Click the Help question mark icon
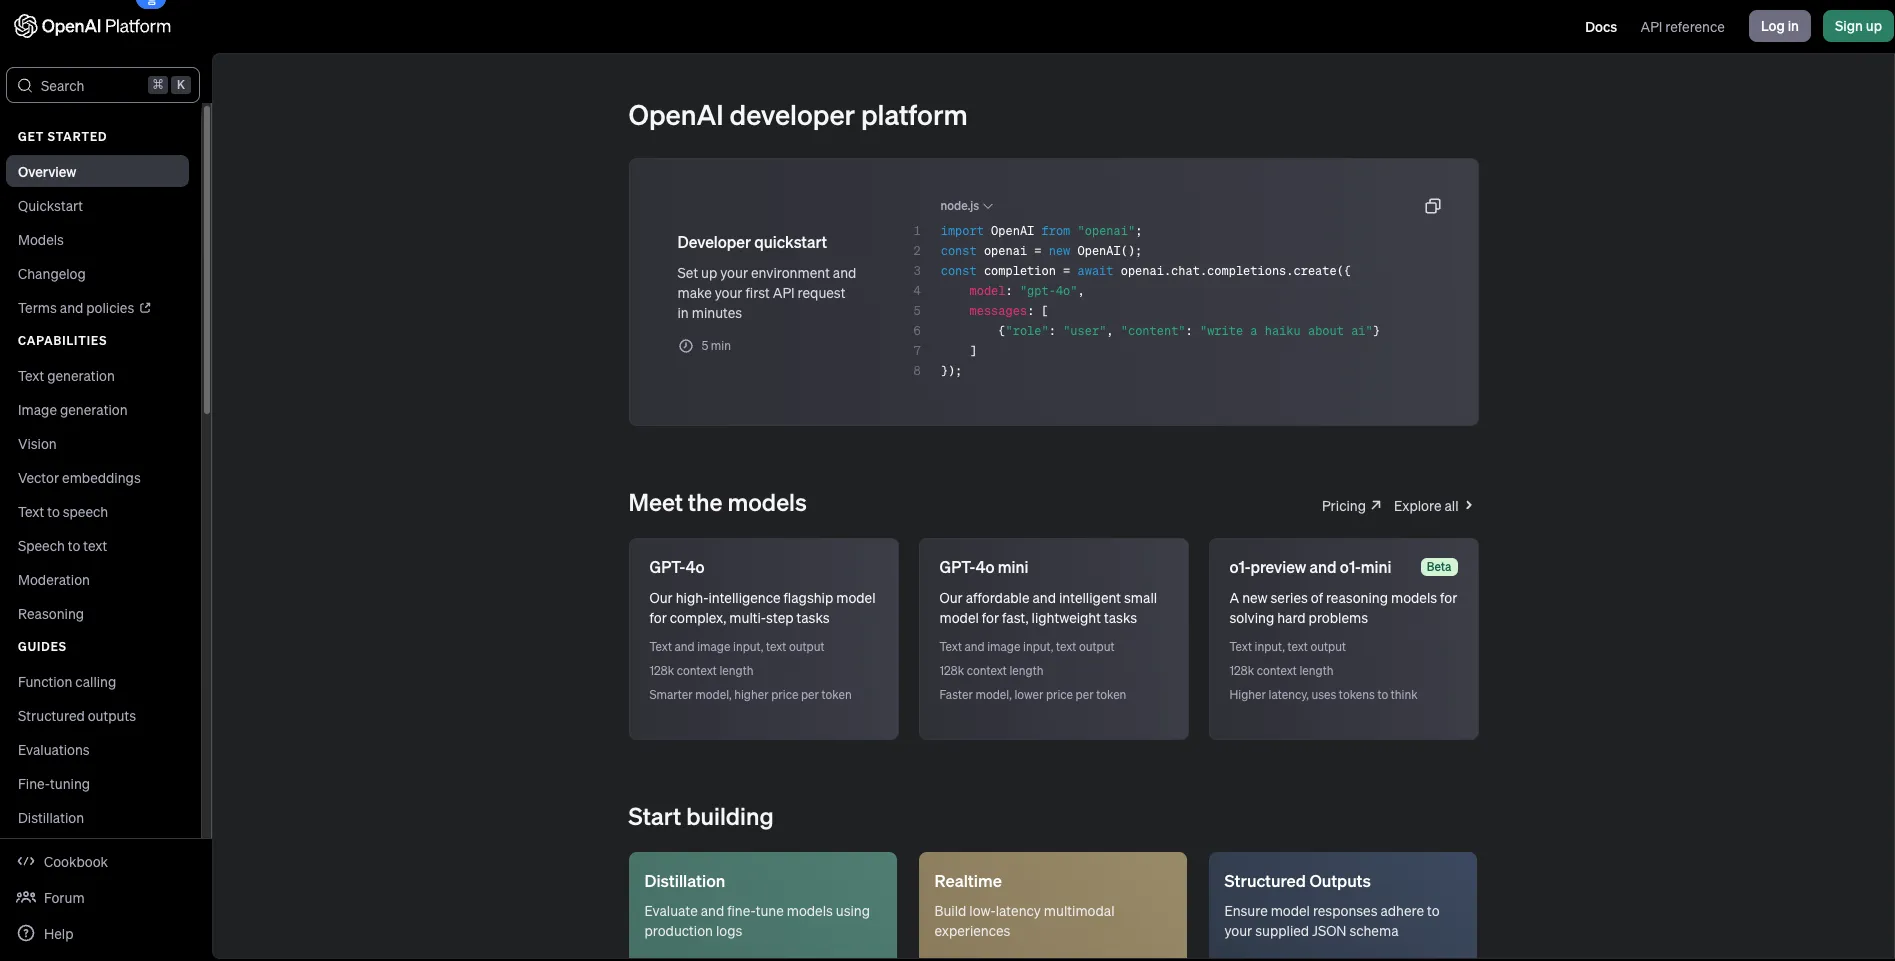1895x961 pixels. pos(26,934)
